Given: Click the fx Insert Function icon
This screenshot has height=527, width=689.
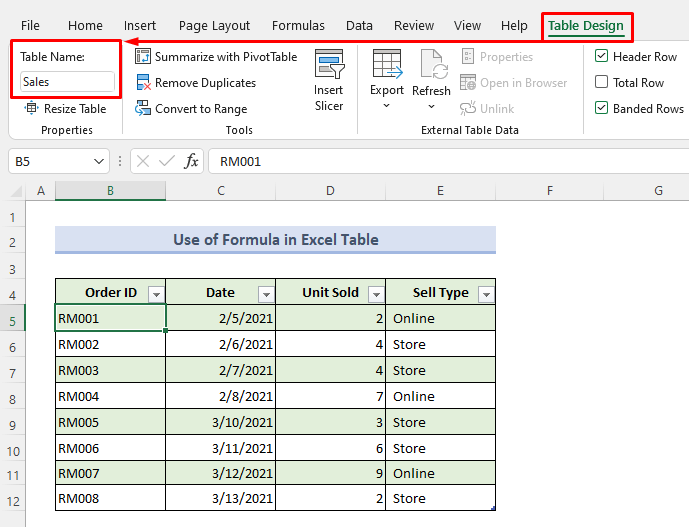Looking at the screenshot, I should (191, 161).
